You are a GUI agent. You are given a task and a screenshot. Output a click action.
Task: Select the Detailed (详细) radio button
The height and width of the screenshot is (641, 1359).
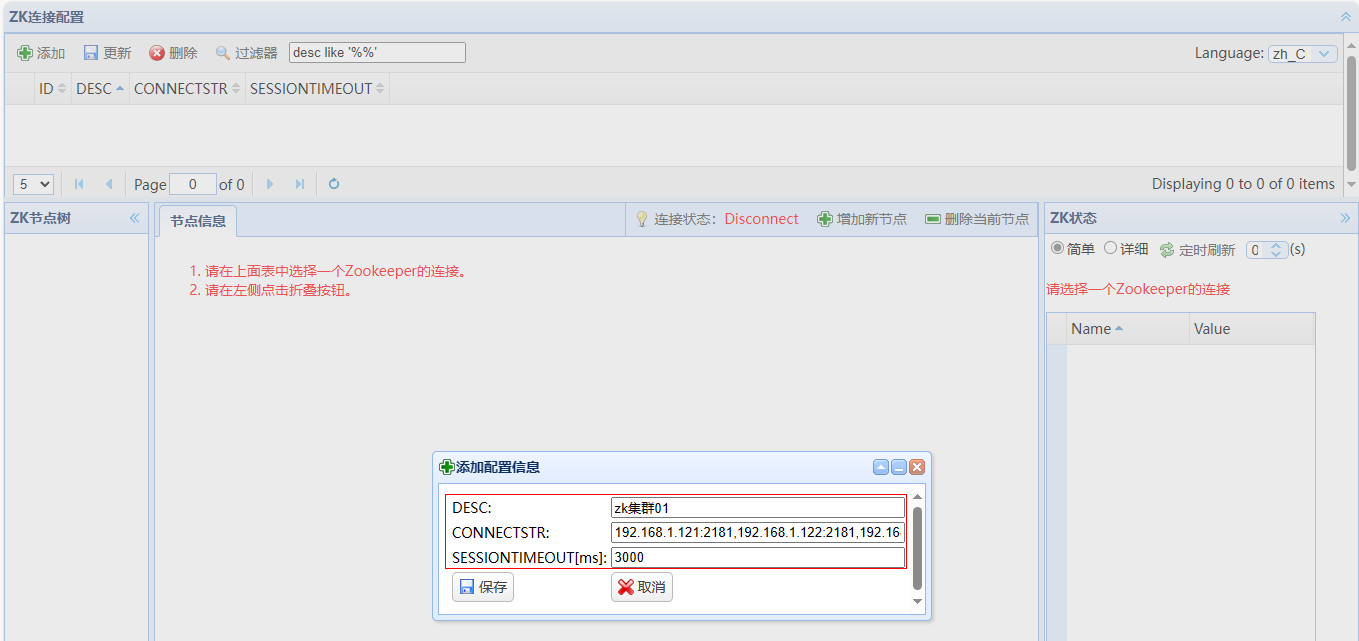(x=1110, y=248)
